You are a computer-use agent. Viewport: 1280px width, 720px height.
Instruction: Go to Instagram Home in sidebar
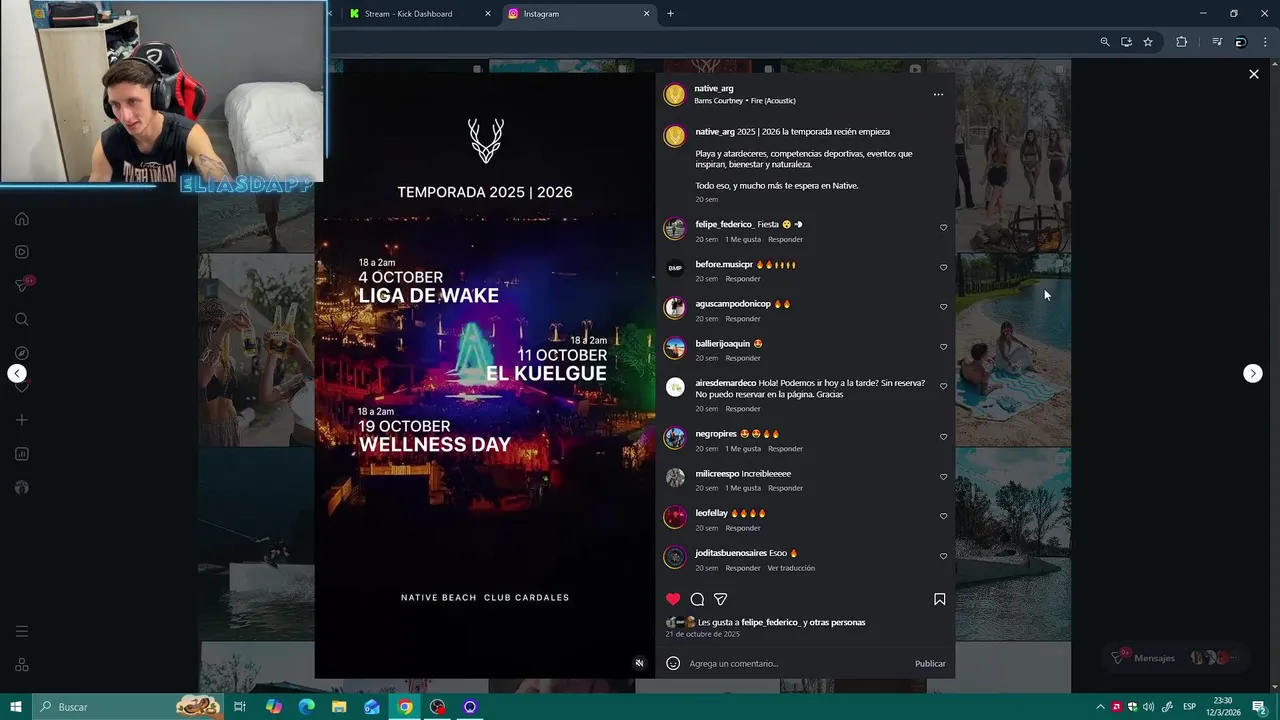click(22, 219)
